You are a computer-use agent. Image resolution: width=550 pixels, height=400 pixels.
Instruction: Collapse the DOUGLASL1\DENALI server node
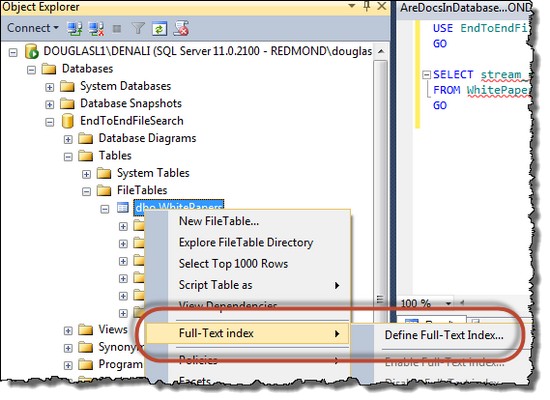[13, 53]
